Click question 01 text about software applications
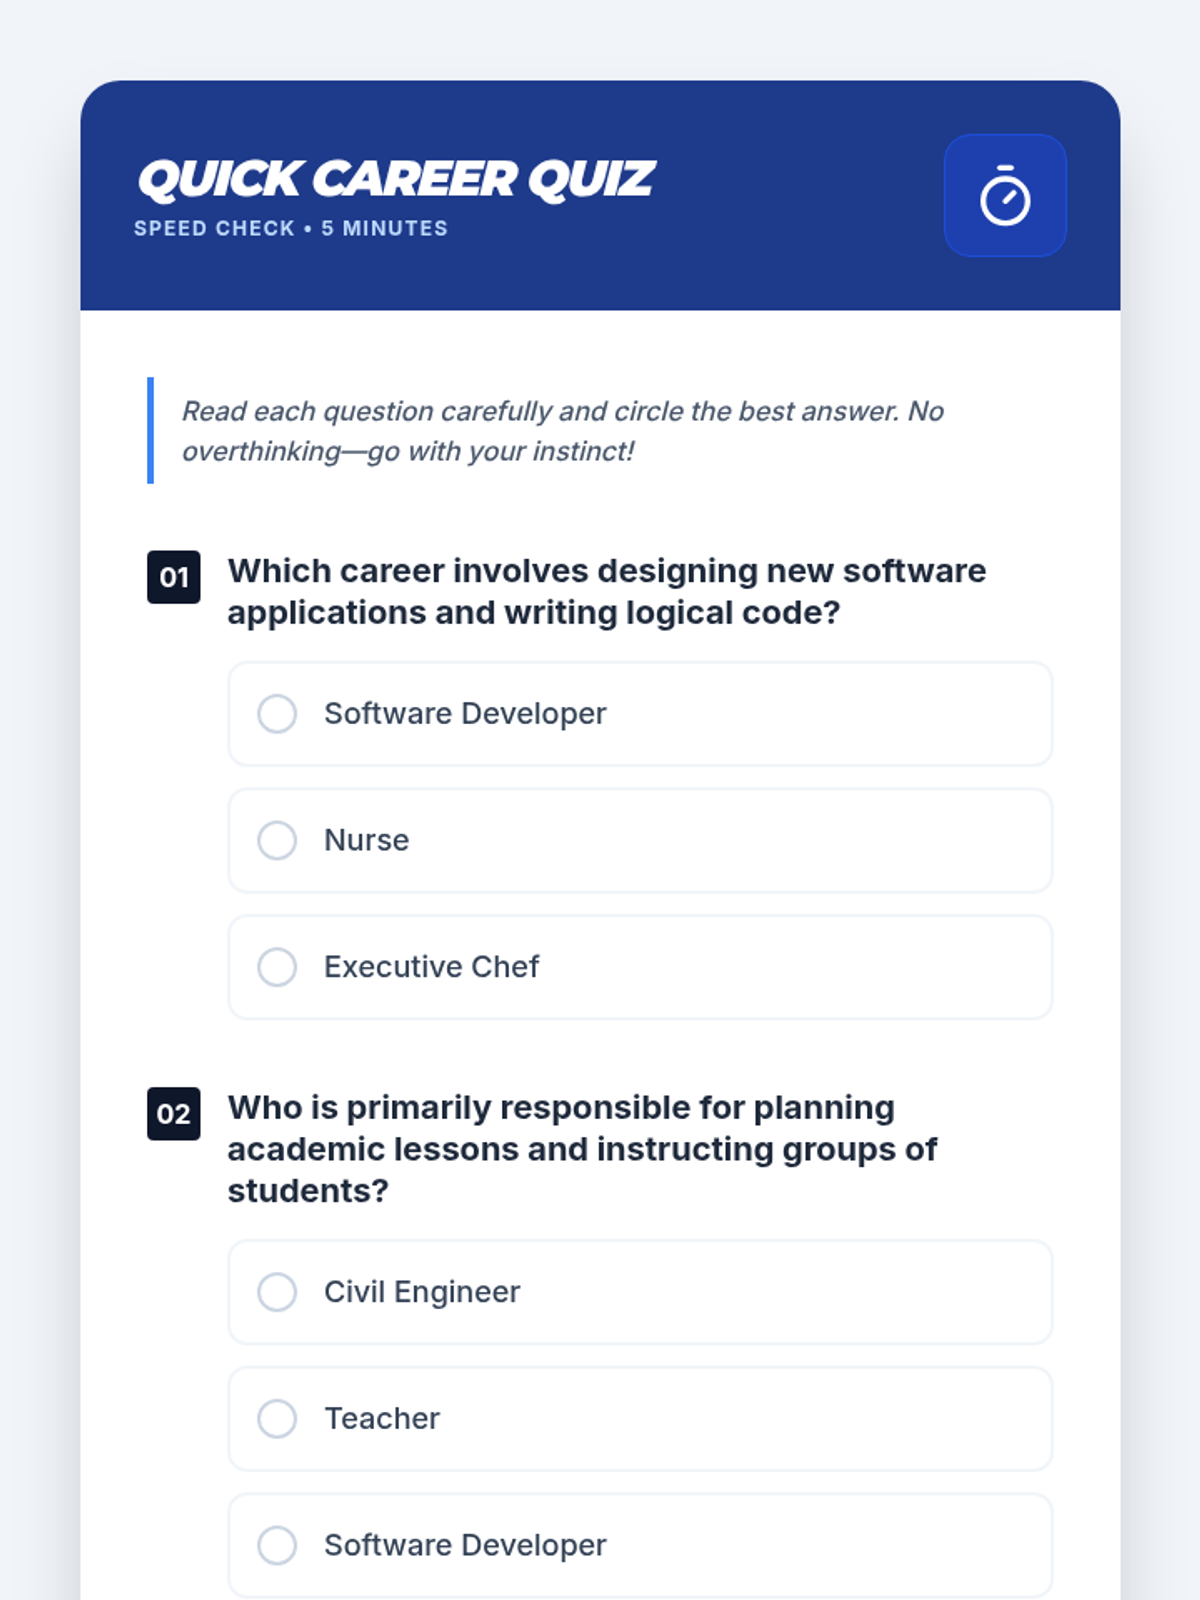The width and height of the screenshot is (1200, 1600). click(607, 591)
